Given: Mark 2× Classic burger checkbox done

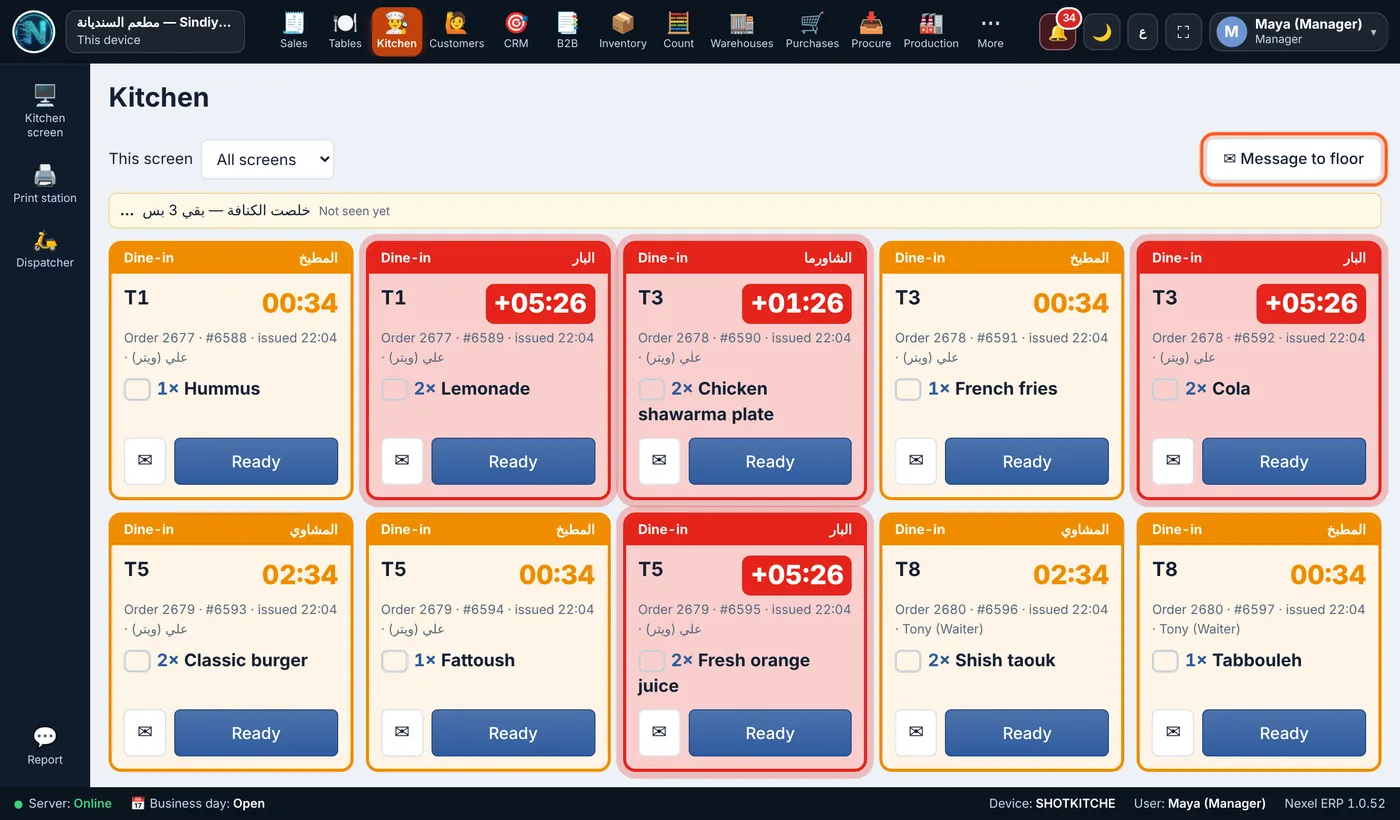Looking at the screenshot, I should (137, 661).
